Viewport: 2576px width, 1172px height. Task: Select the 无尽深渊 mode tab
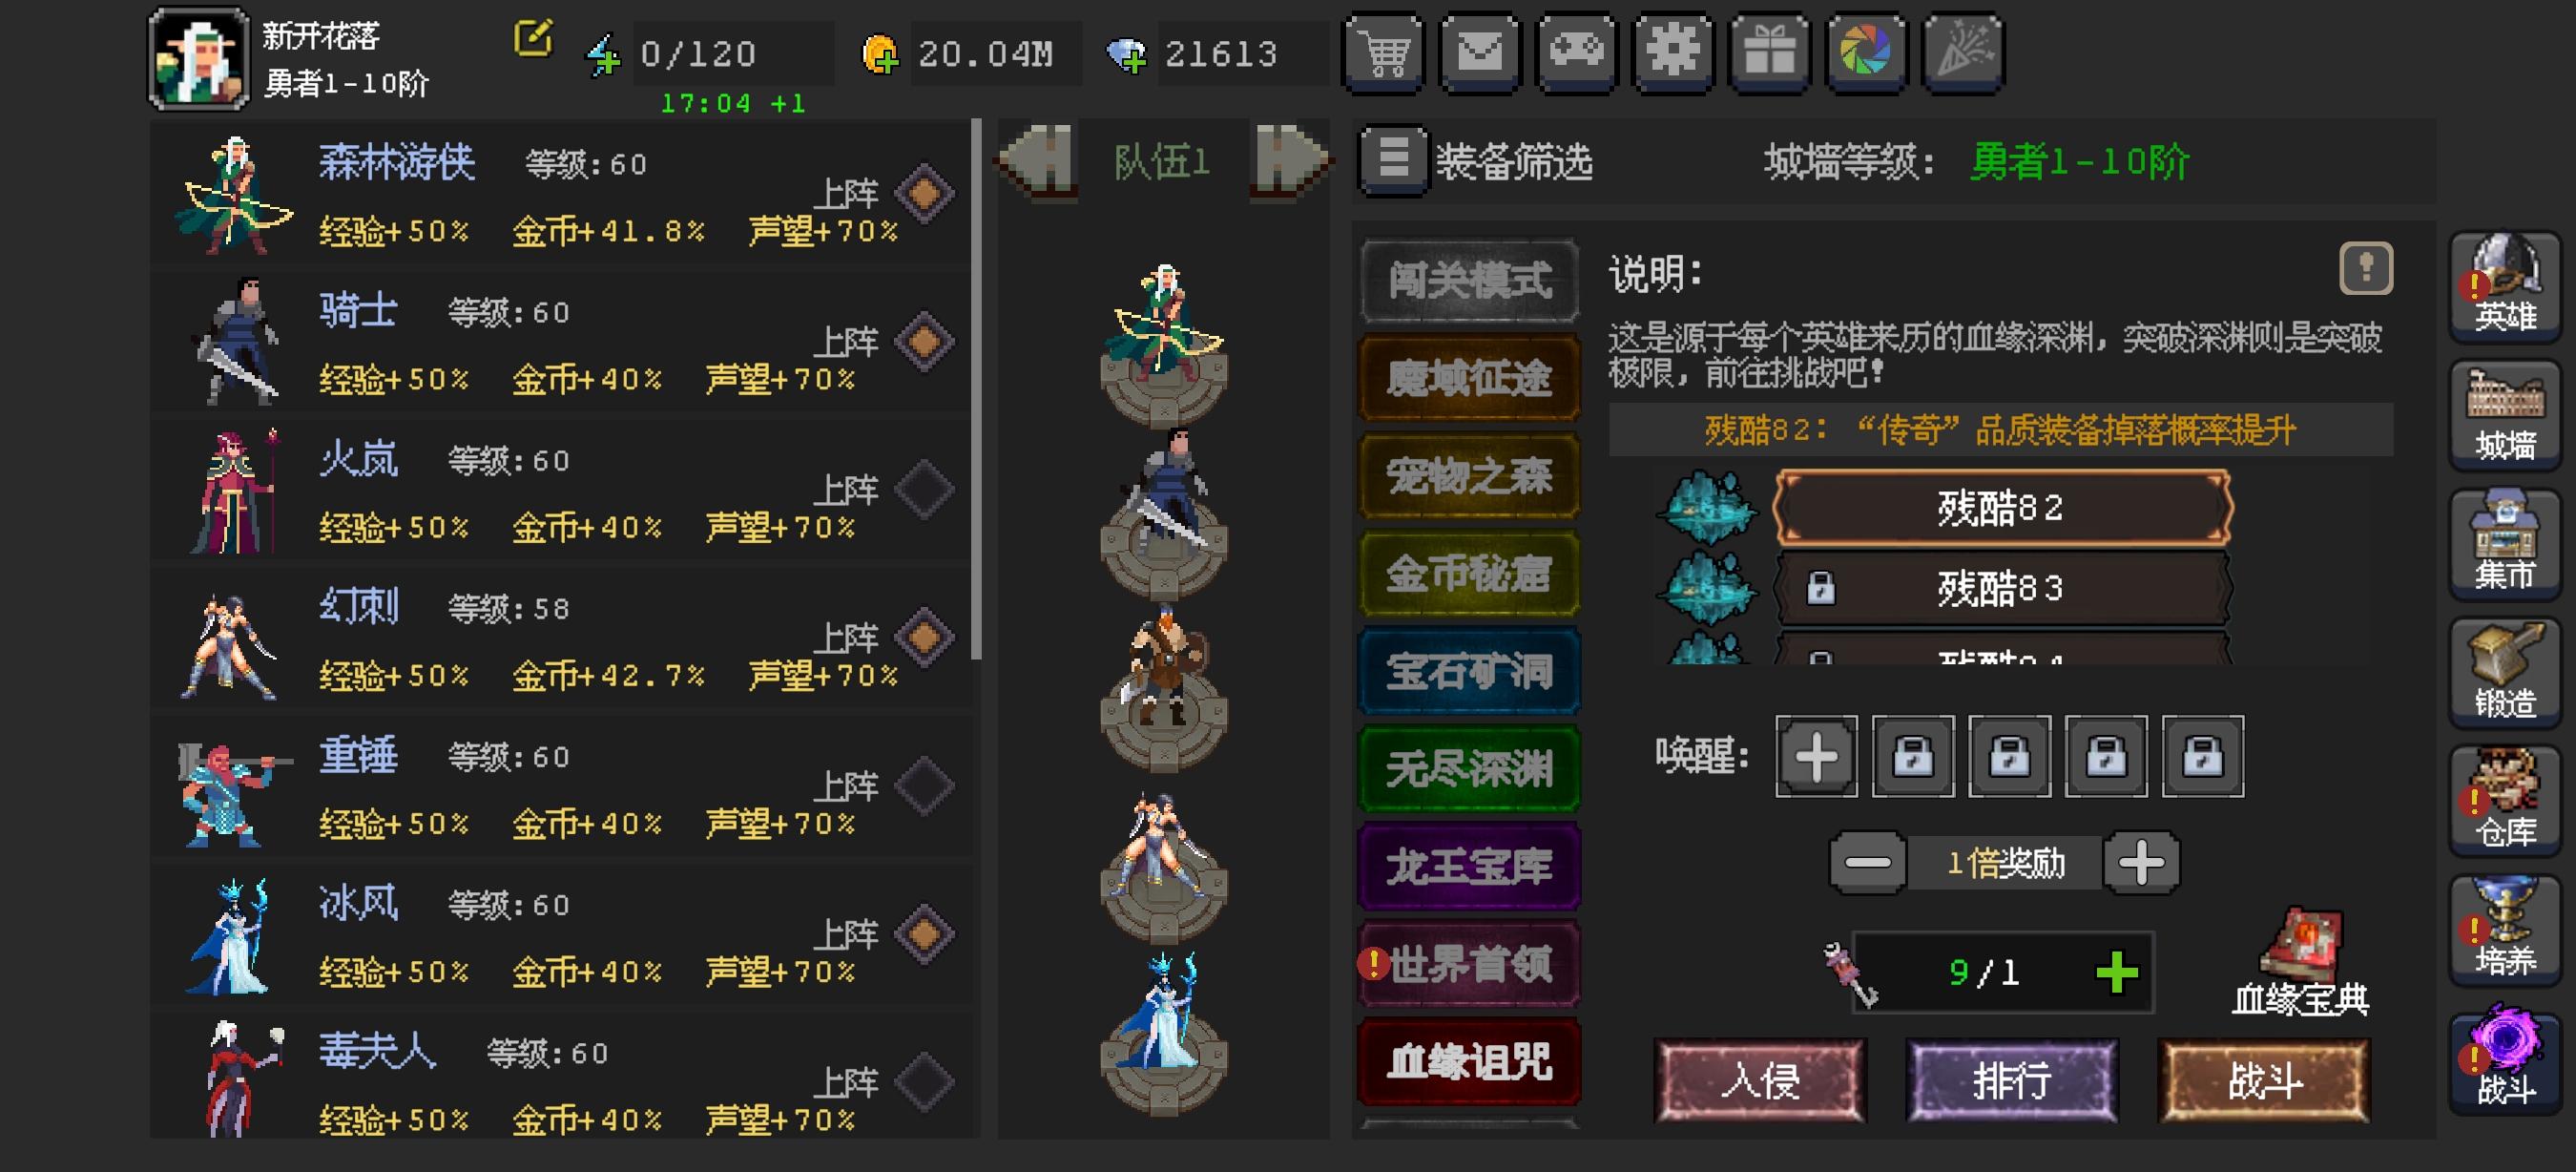(1469, 769)
